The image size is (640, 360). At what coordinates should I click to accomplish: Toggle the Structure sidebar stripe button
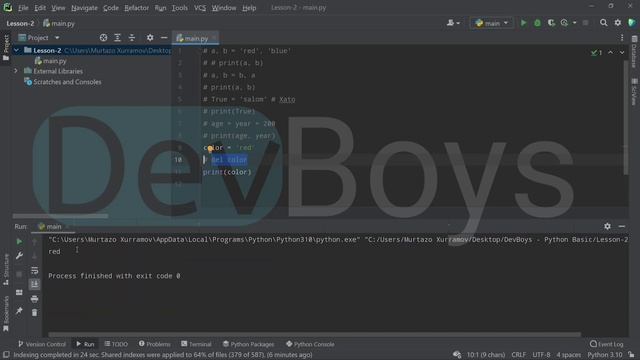pyautogui.click(x=6, y=269)
